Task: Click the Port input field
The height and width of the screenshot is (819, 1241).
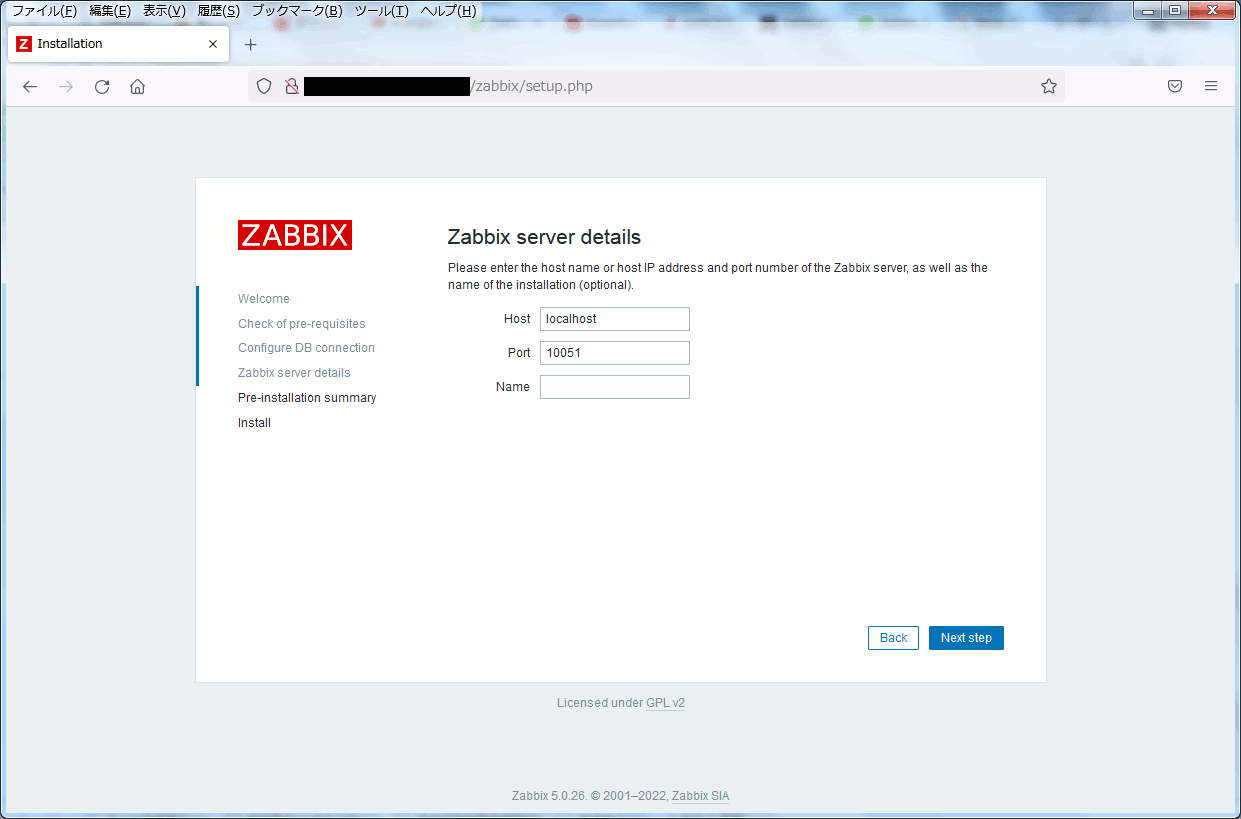Action: coord(614,353)
